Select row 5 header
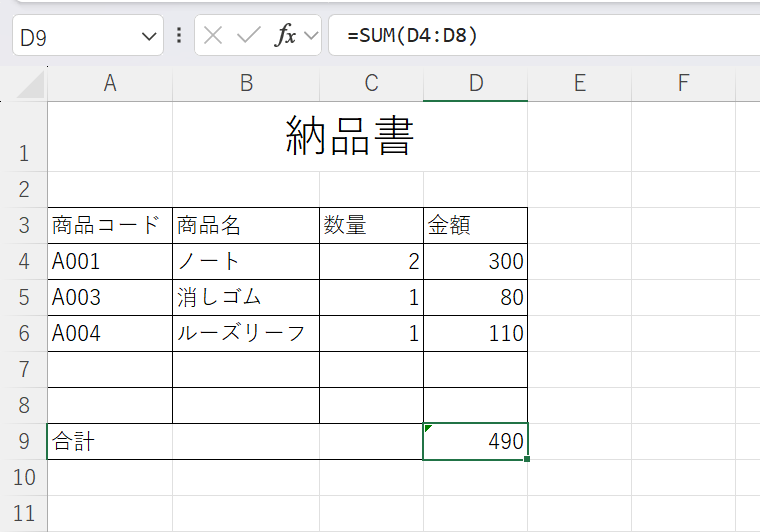Viewport: 760px width, 532px height. coord(24,297)
